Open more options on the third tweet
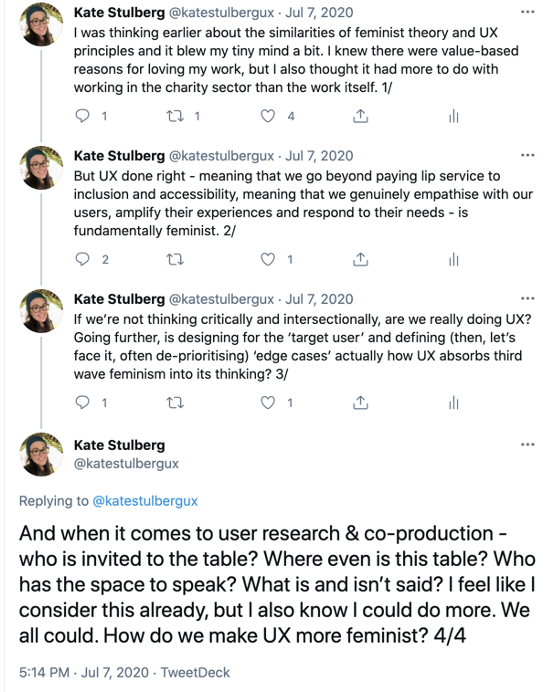This screenshot has width=550, height=692. click(x=527, y=299)
